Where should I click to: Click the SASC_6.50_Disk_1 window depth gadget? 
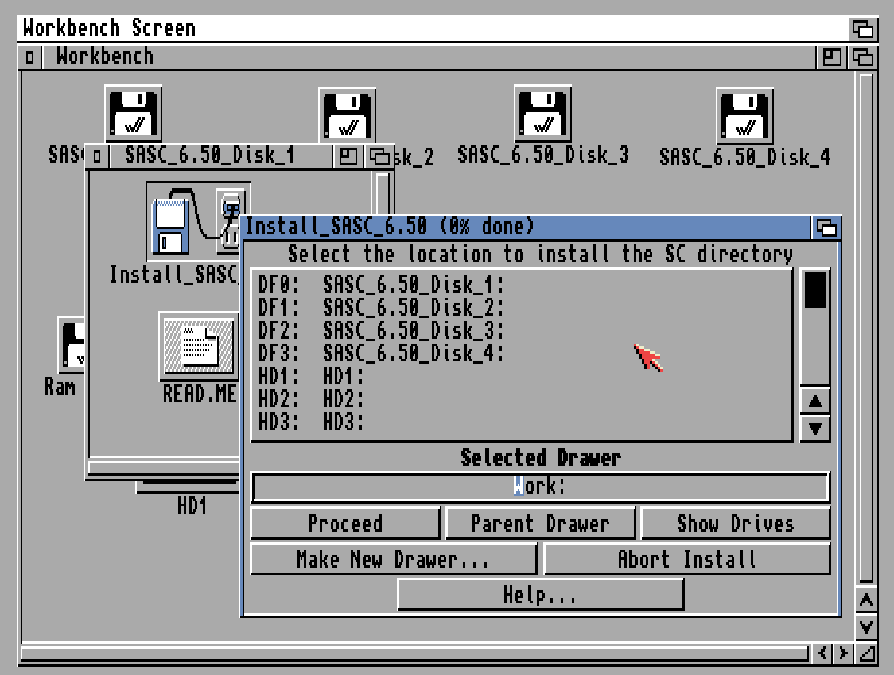(x=379, y=156)
